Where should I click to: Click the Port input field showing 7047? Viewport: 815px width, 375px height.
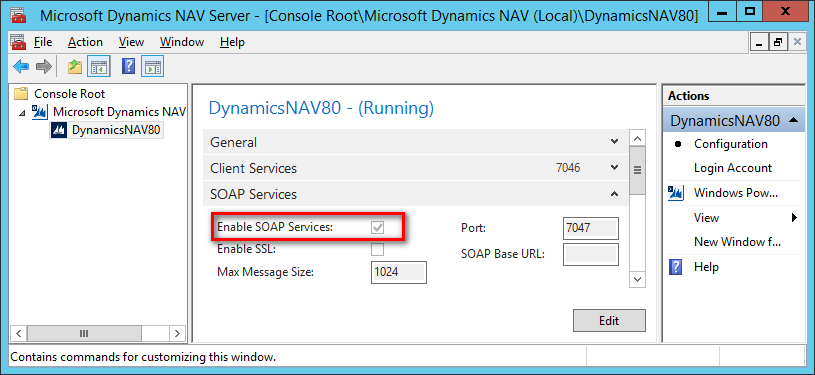[591, 228]
